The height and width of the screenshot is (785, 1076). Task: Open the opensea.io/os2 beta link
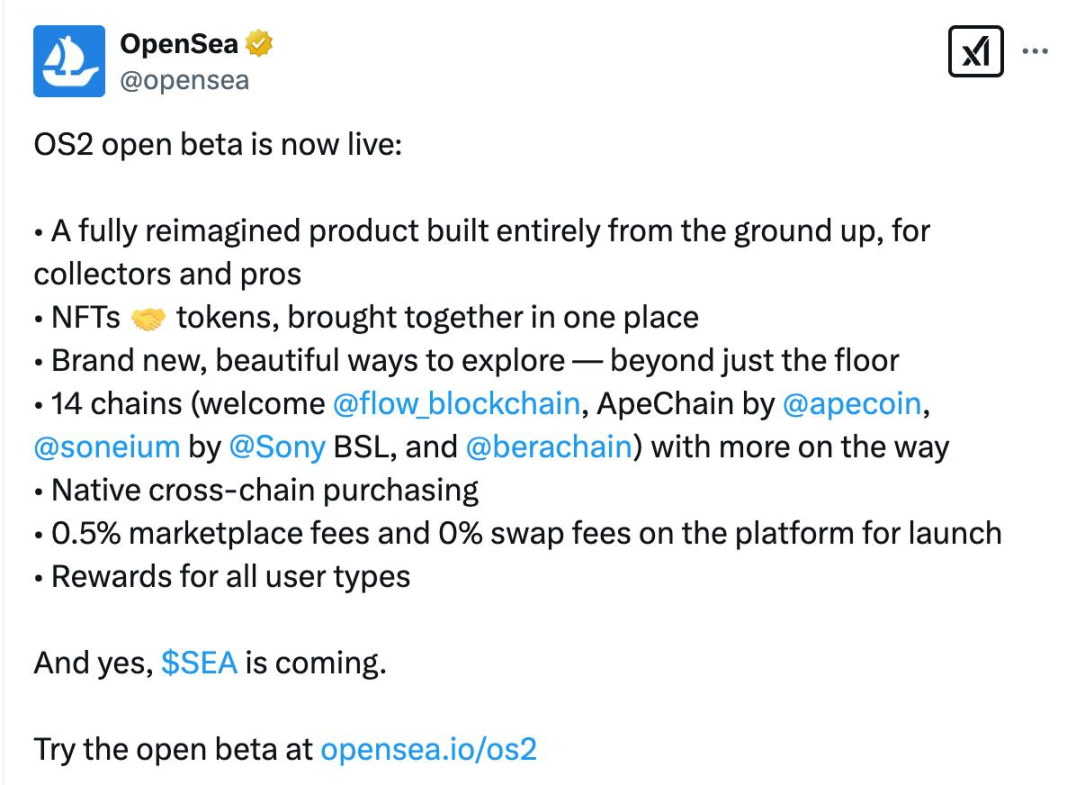[428, 749]
